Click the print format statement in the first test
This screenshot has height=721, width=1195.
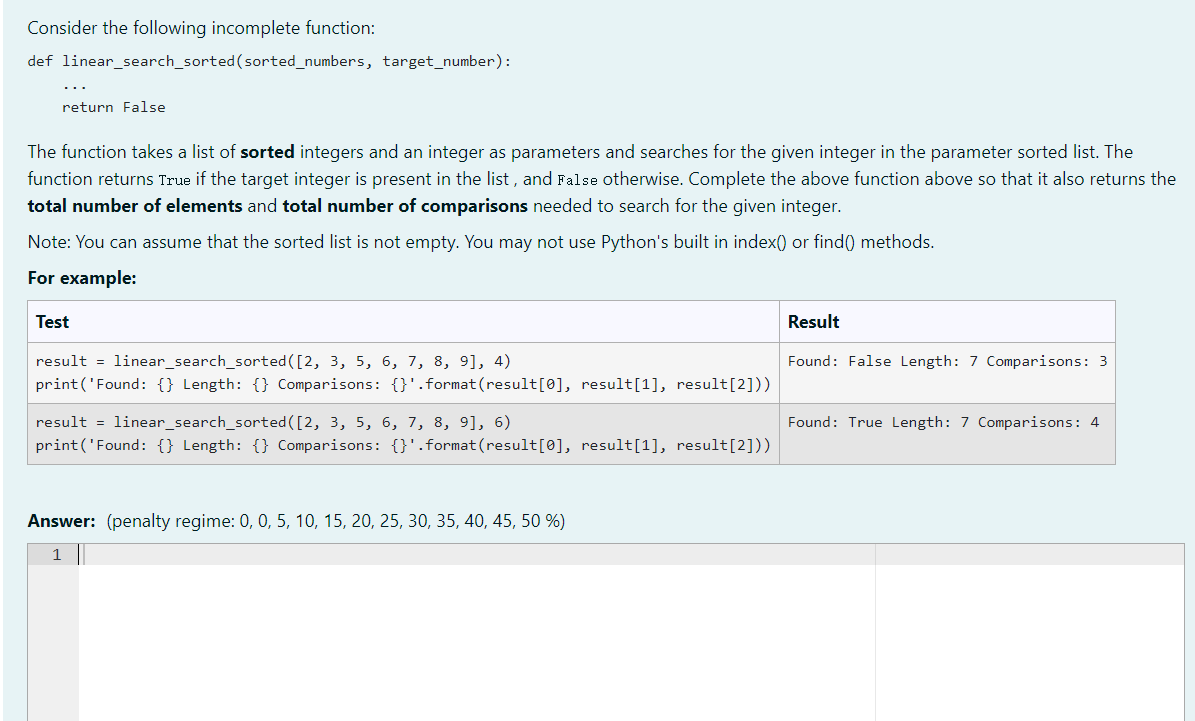(402, 384)
